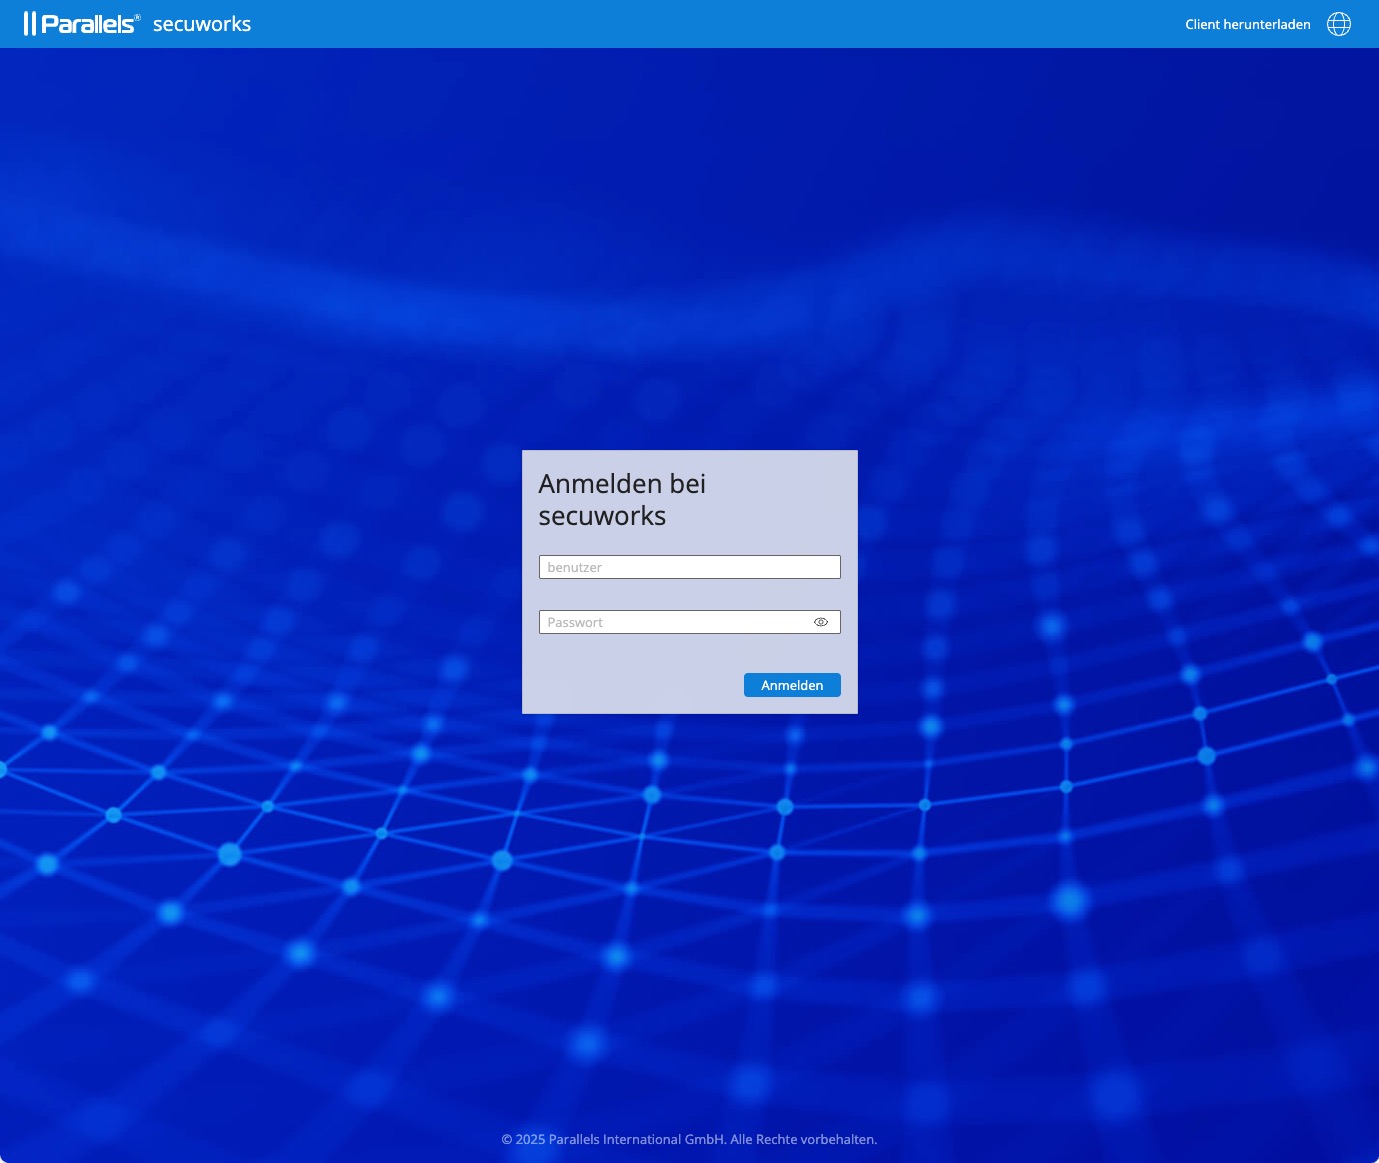Click the Parallels double-bar logo icon
The height and width of the screenshot is (1163, 1379).
30,24
